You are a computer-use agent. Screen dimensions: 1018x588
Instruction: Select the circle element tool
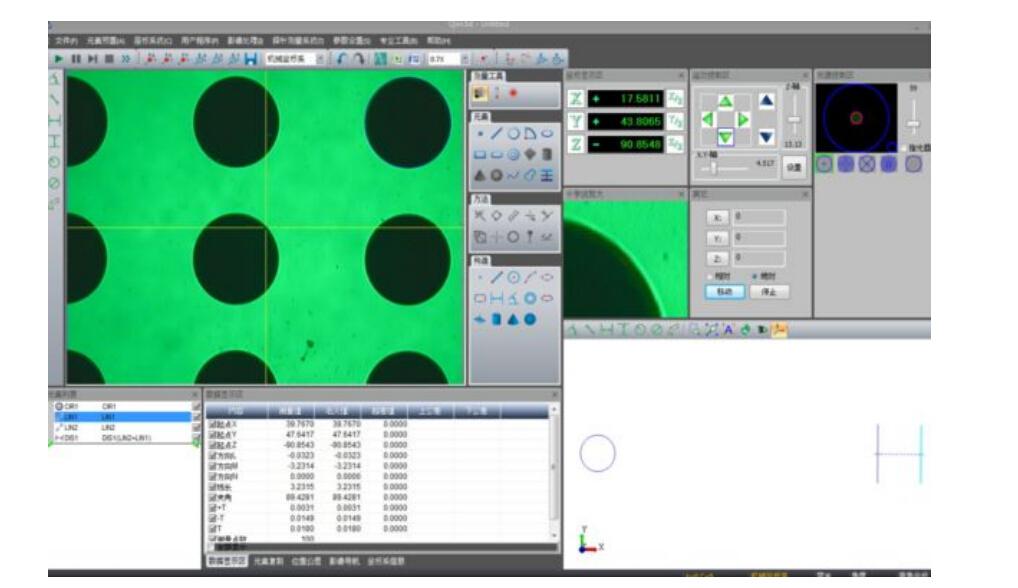click(513, 133)
